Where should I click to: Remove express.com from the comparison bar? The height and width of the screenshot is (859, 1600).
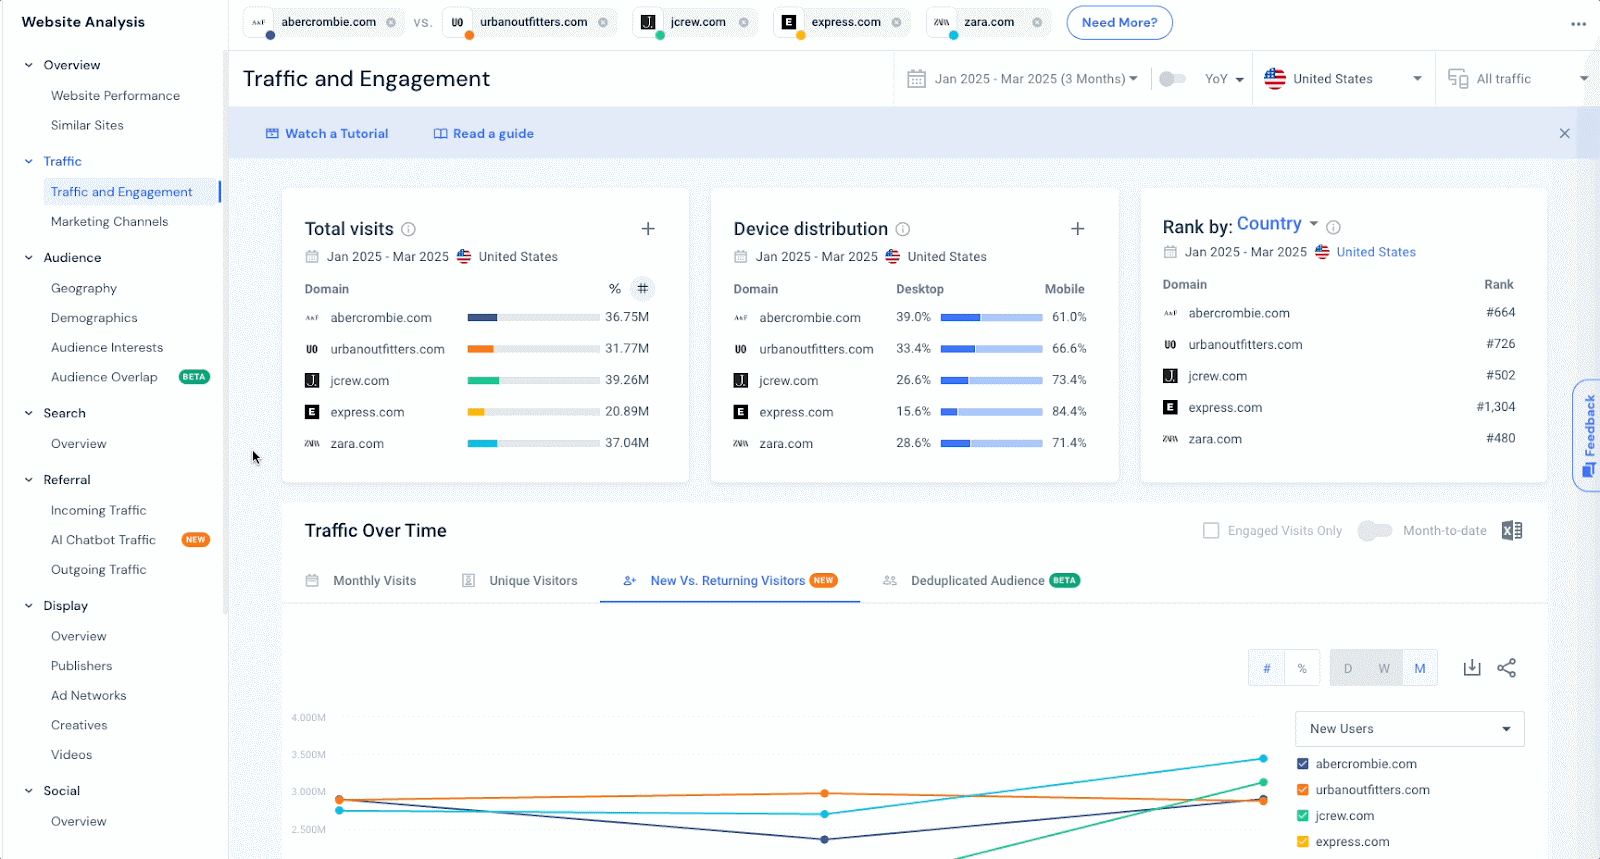pos(896,22)
